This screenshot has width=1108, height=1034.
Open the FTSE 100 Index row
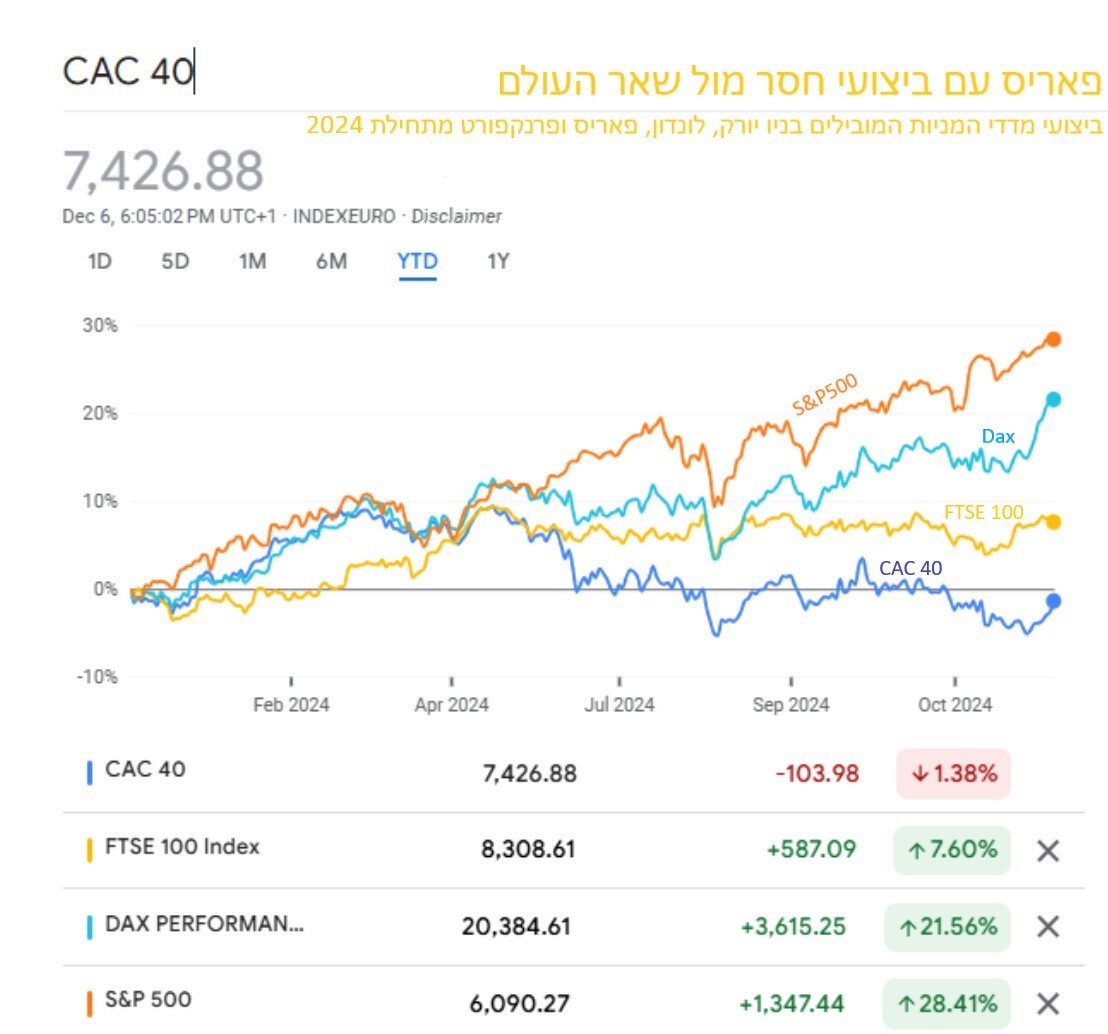tap(182, 847)
